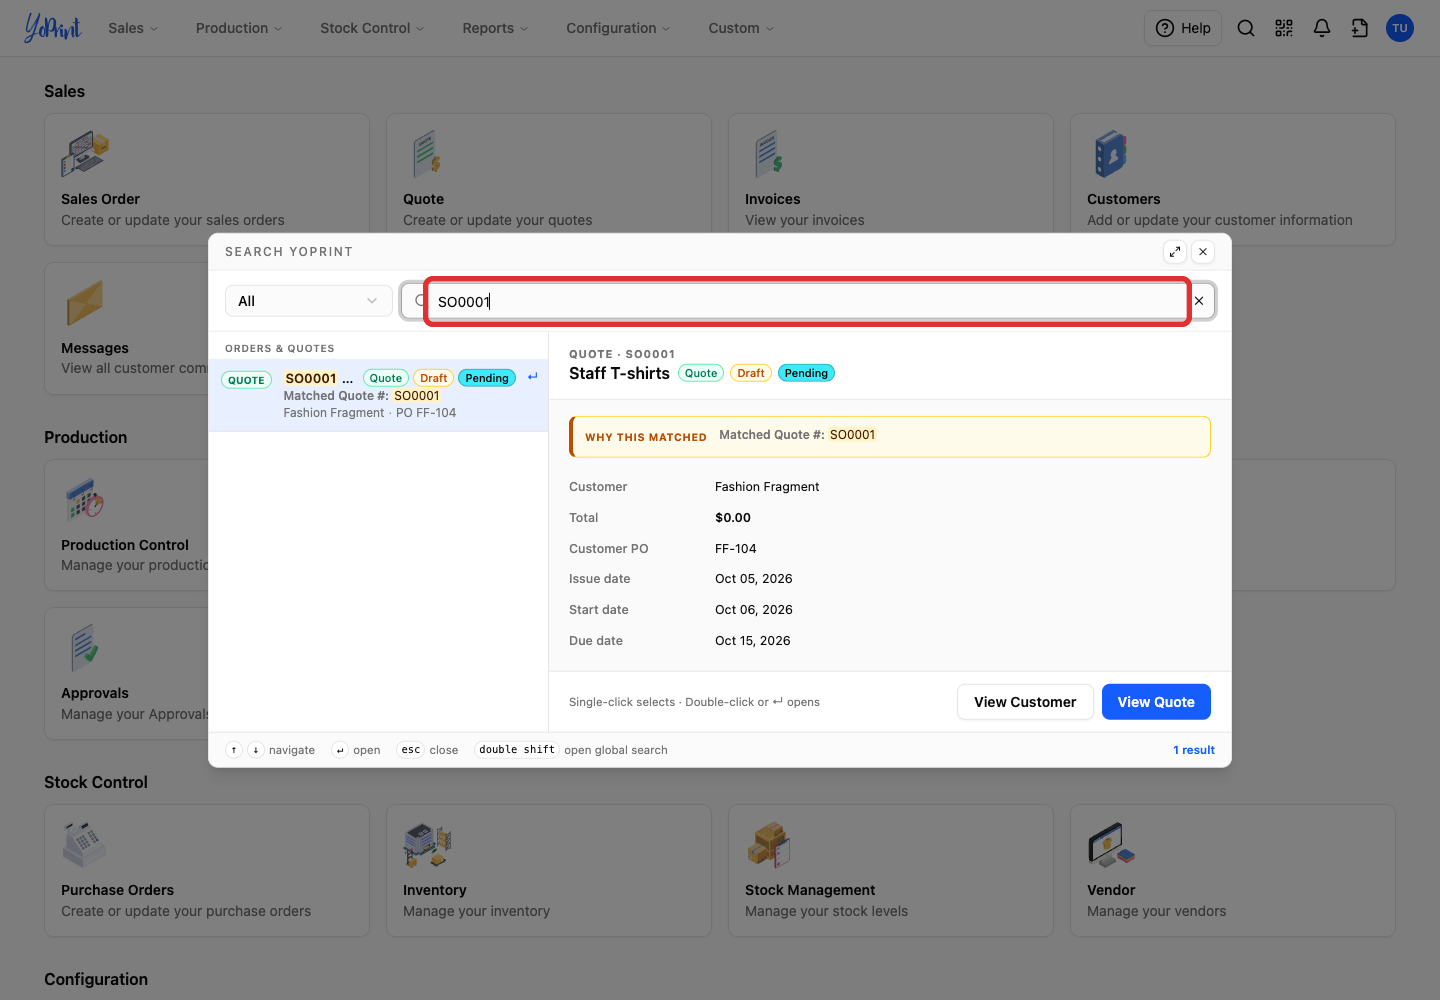Click the document export icon in header
This screenshot has height=1000, width=1440.
(x=1360, y=28)
